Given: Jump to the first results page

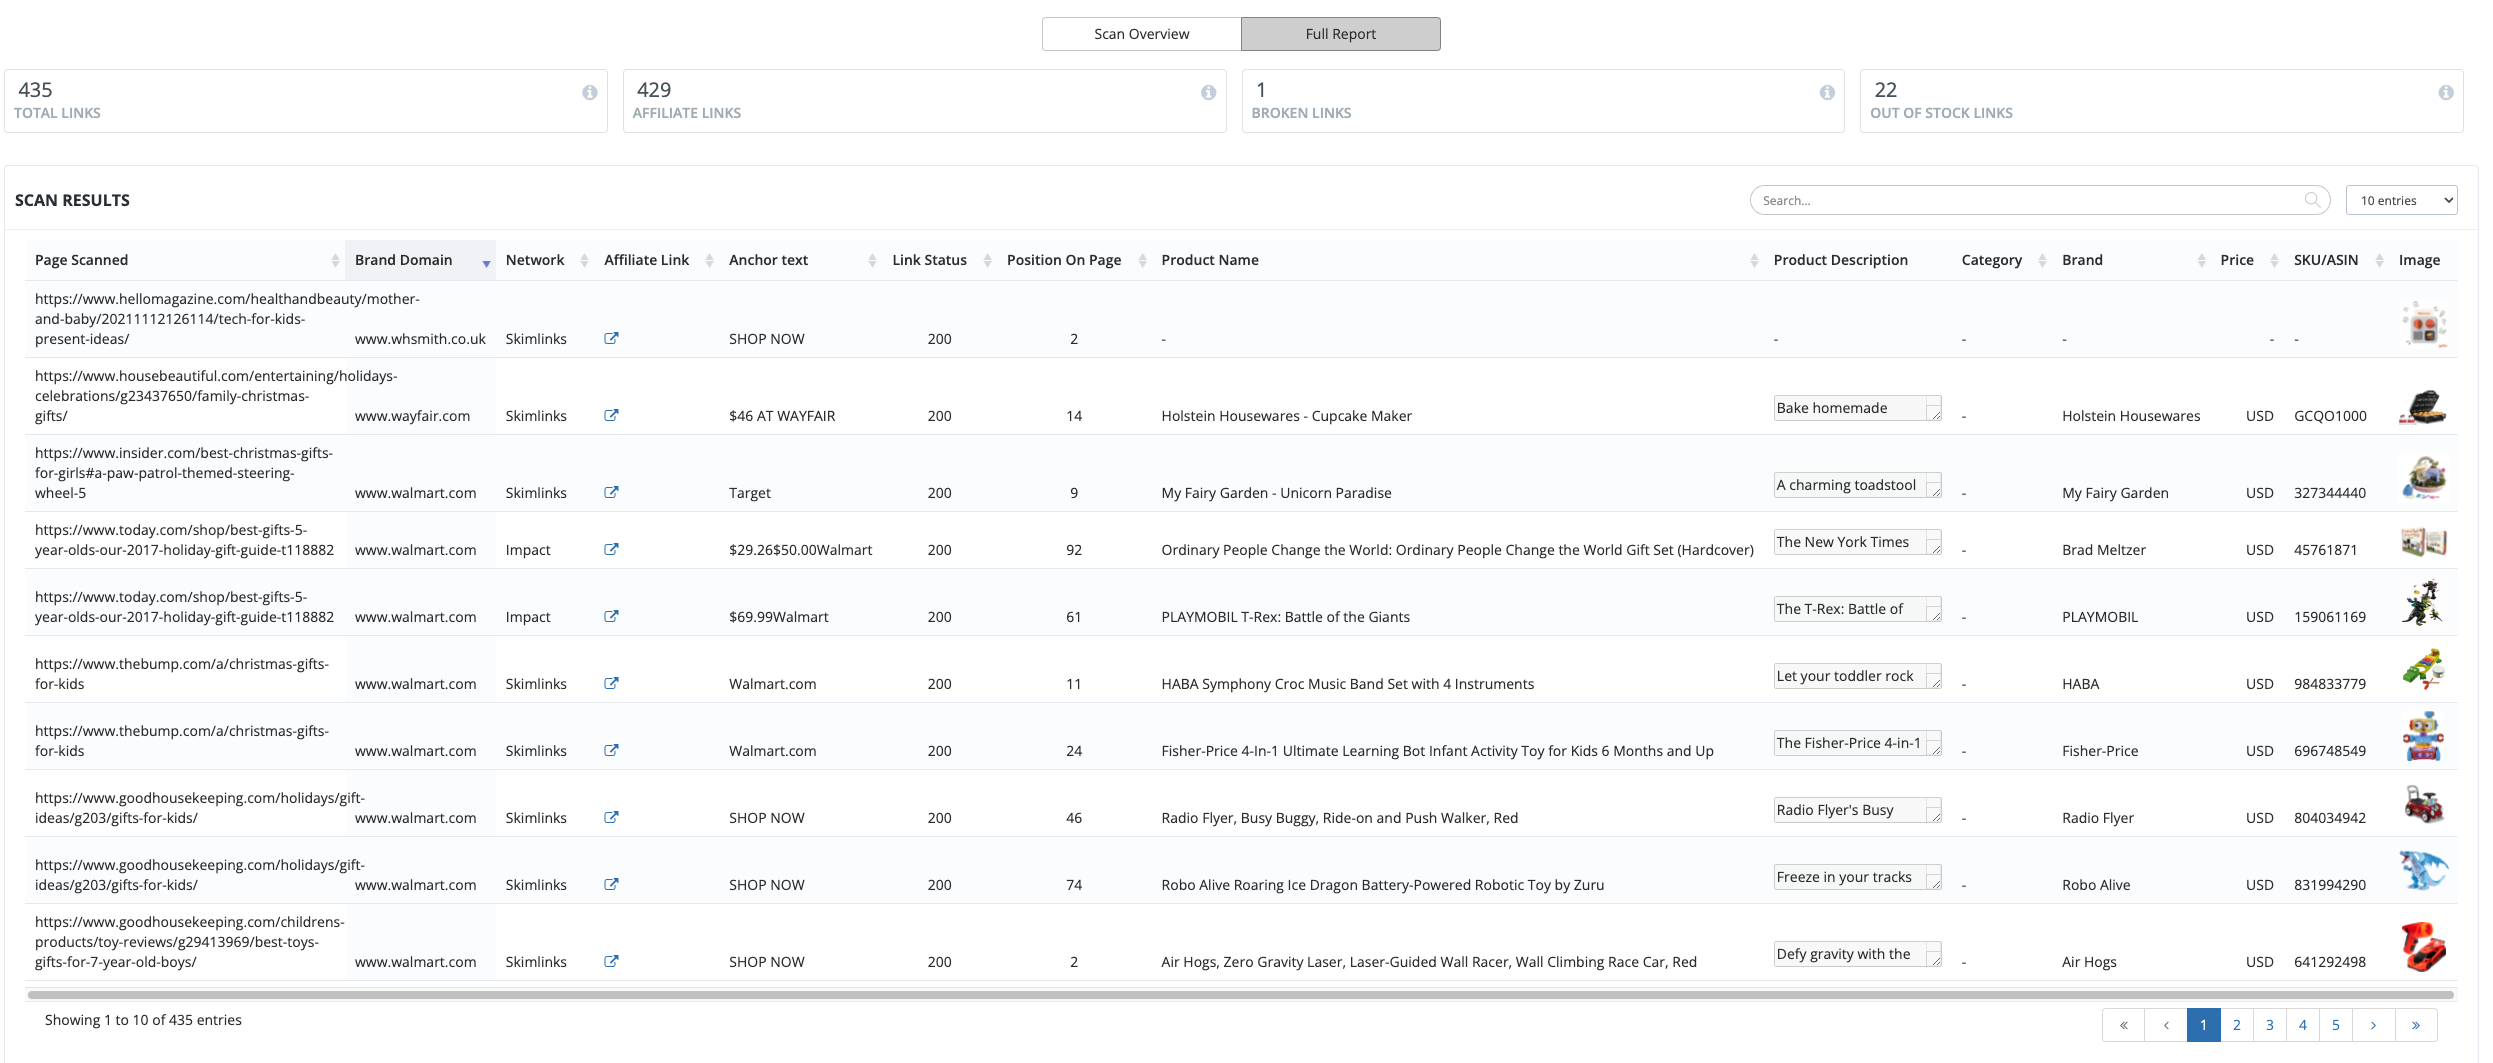Looking at the screenshot, I should (x=2123, y=1025).
